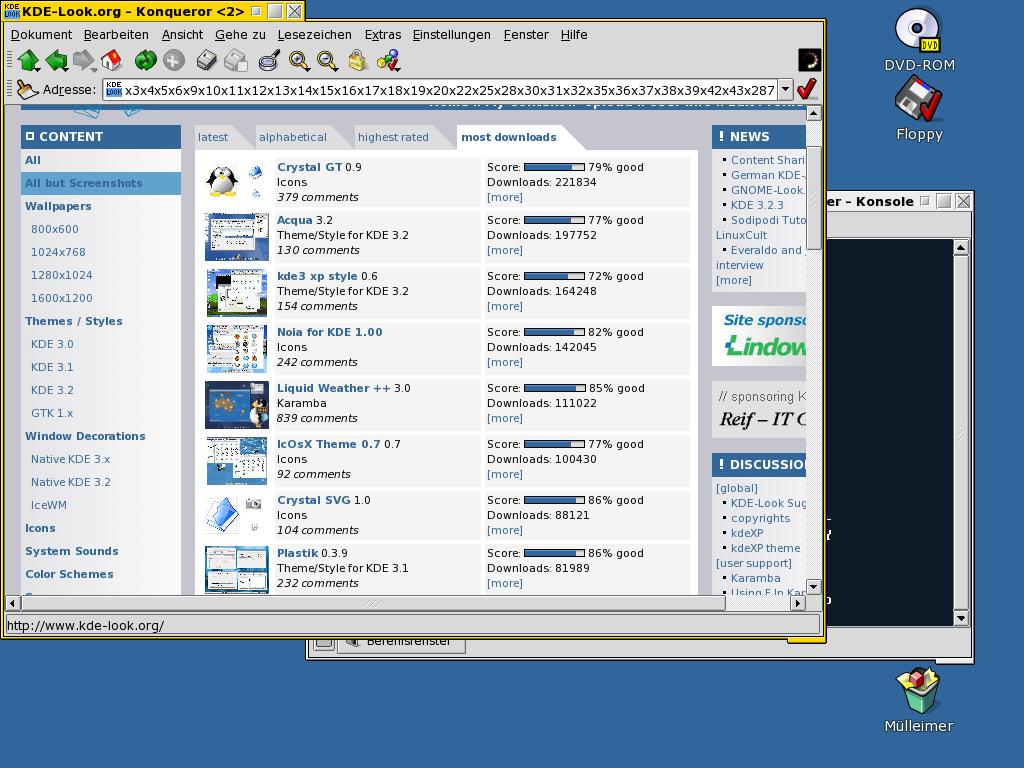This screenshot has width=1024, height=768.
Task: Click the padlock Security icon
Action: (357, 61)
